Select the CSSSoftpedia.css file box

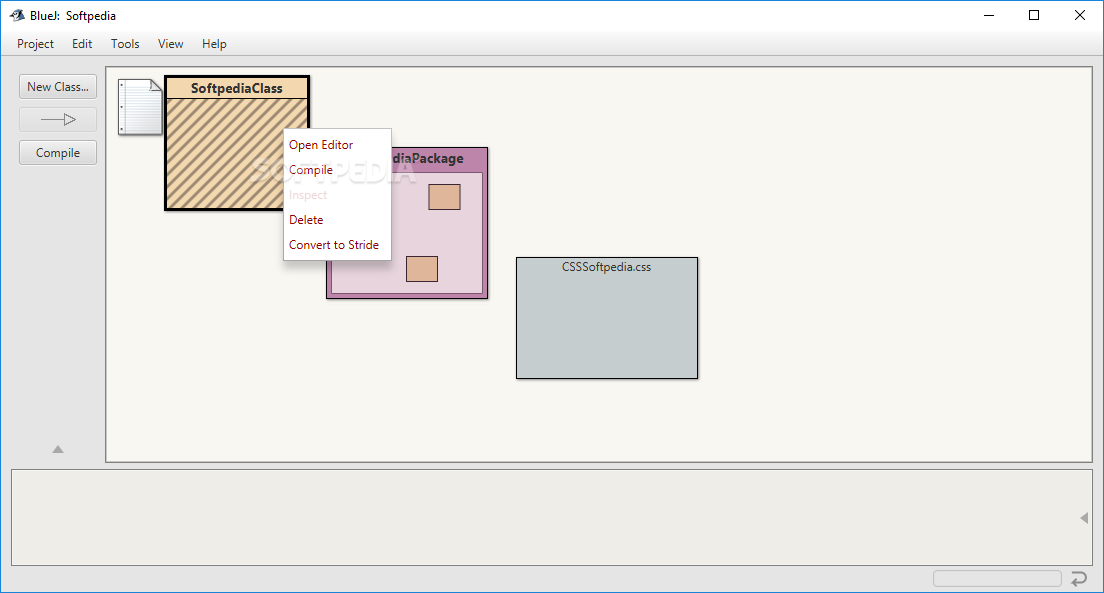click(607, 318)
